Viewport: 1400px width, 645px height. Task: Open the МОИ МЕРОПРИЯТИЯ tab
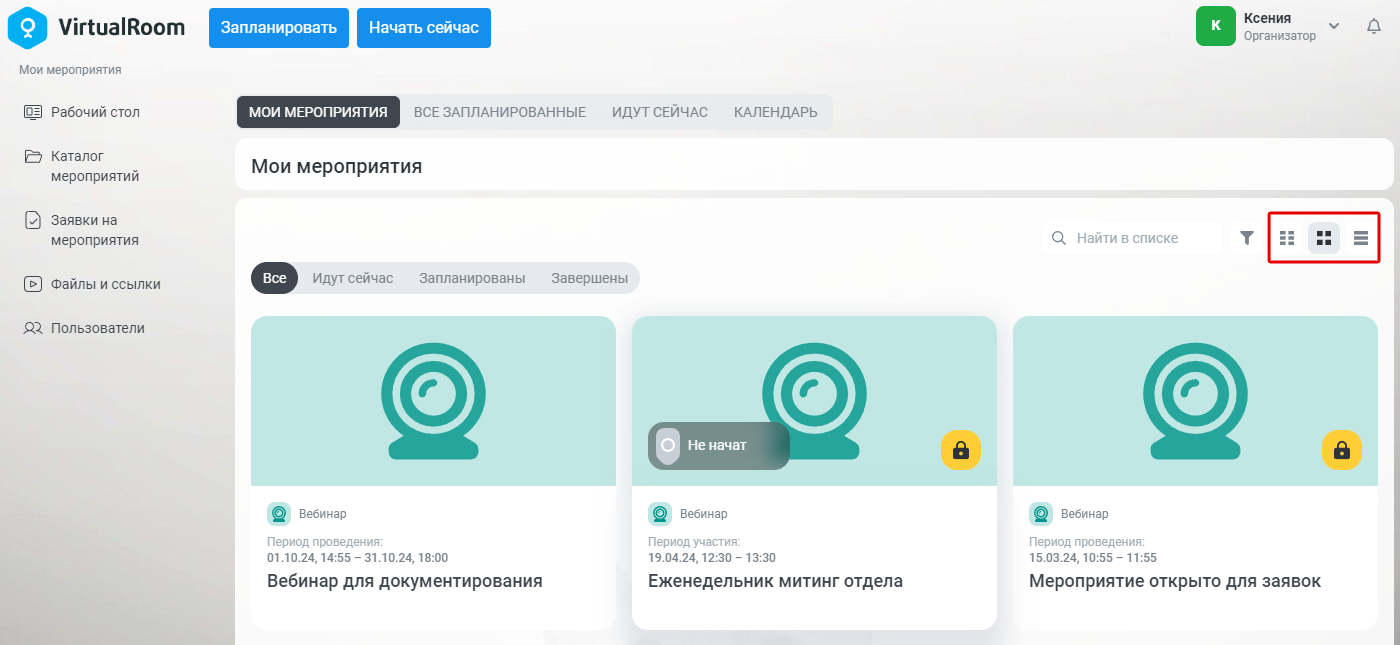pyautogui.click(x=318, y=112)
